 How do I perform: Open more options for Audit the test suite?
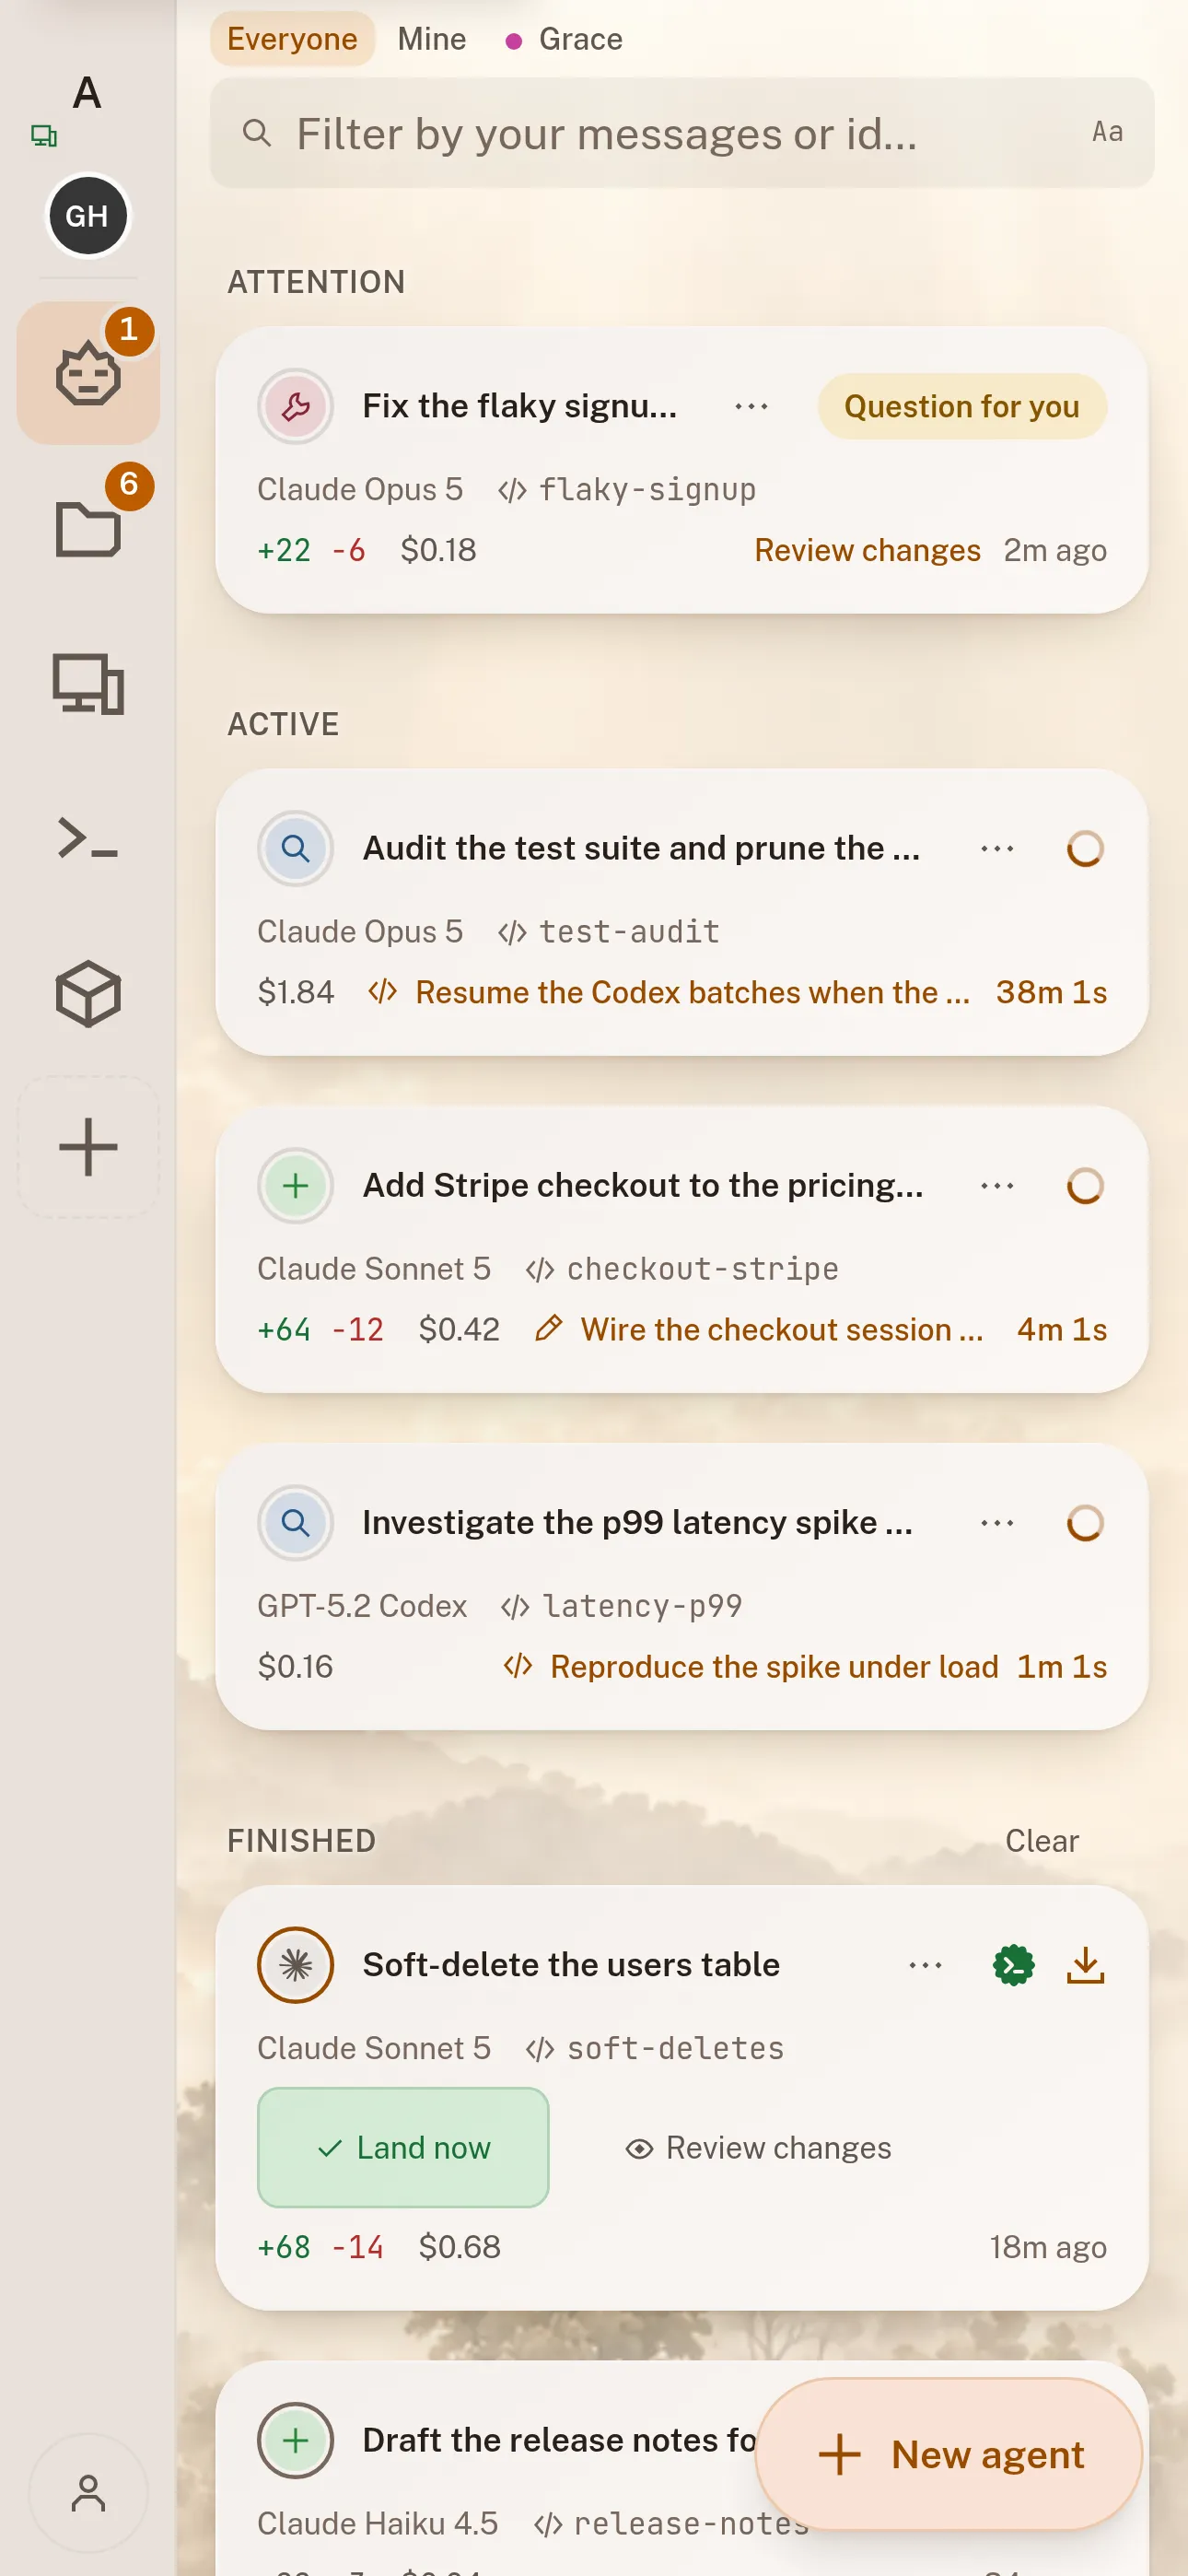[997, 848]
